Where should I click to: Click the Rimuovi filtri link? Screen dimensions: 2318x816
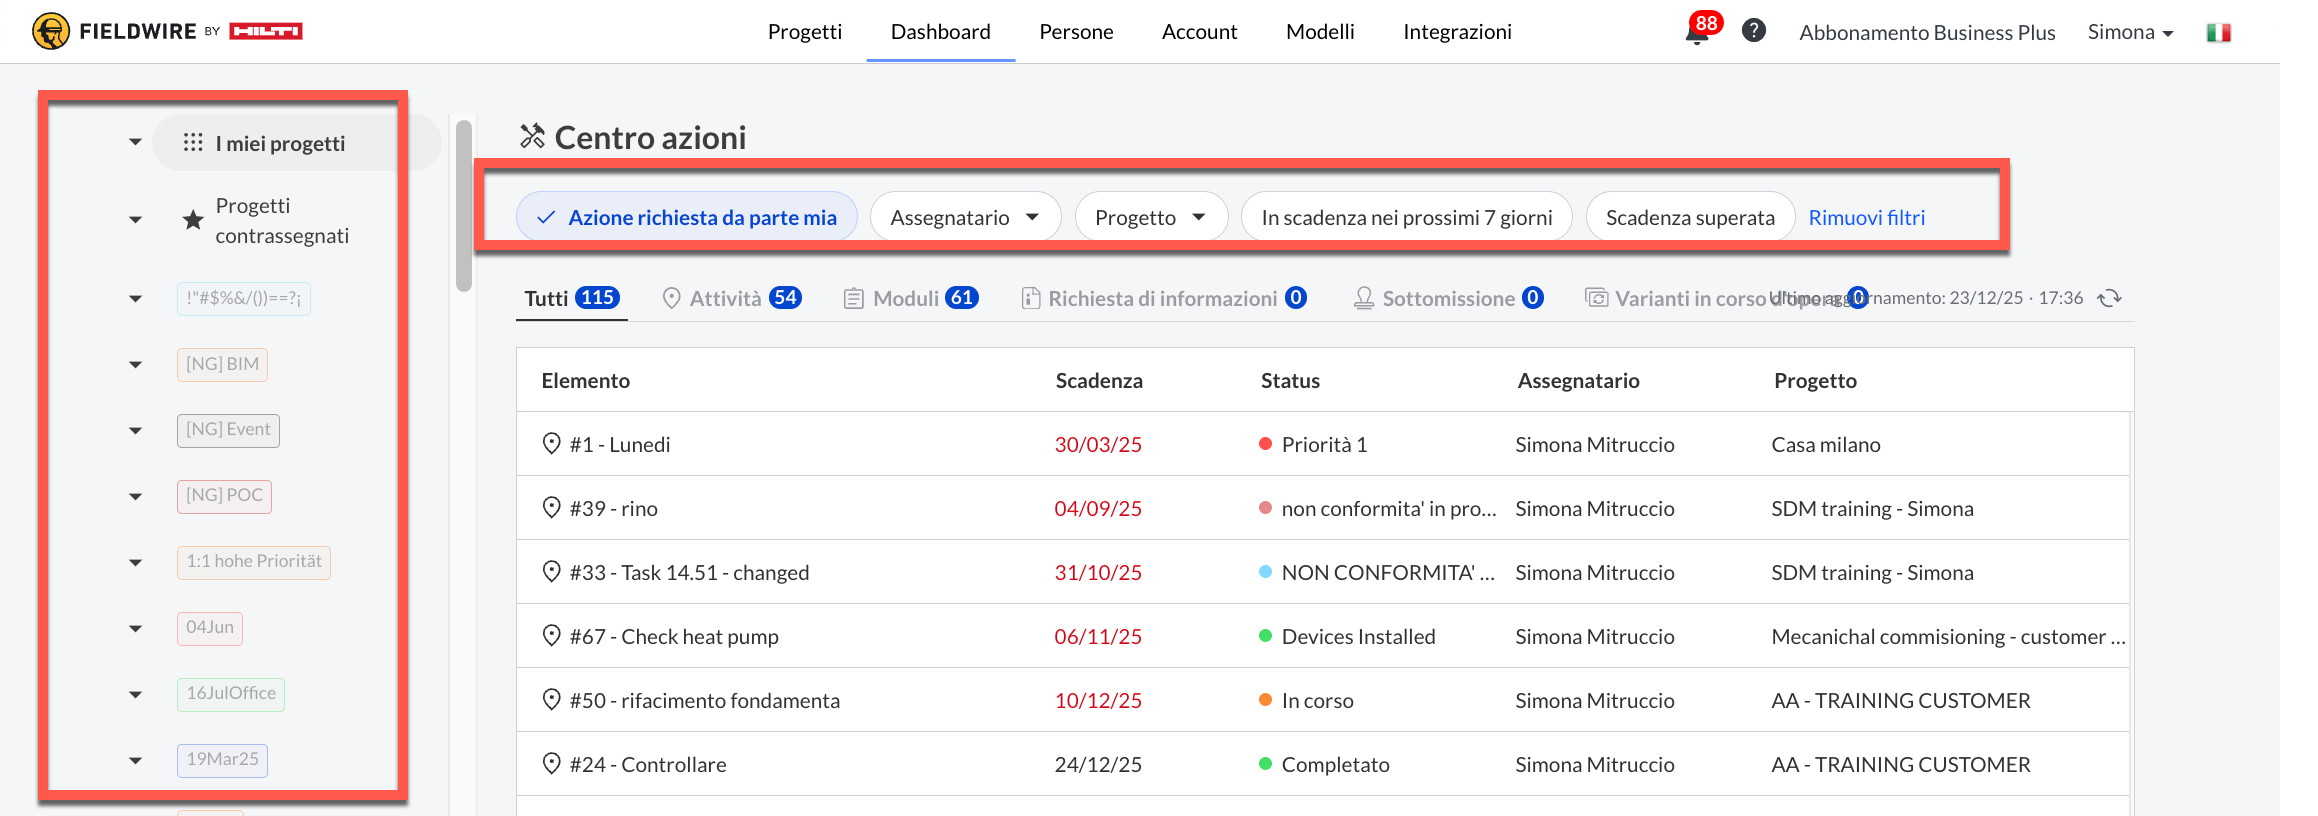1866,217
